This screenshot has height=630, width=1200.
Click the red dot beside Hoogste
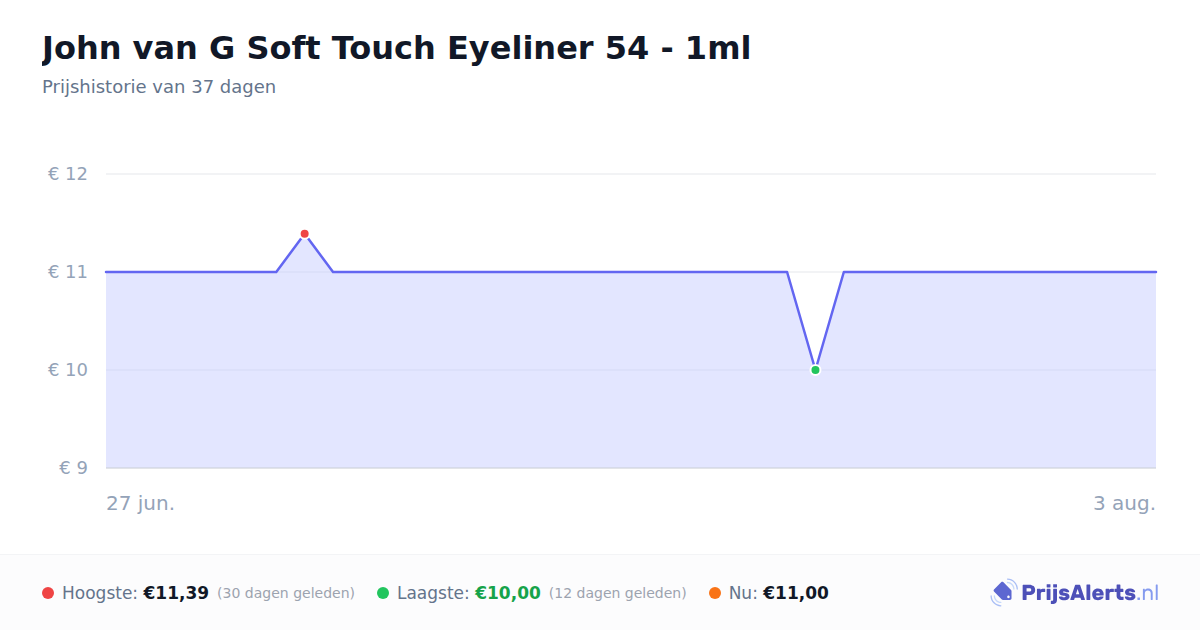click(48, 593)
